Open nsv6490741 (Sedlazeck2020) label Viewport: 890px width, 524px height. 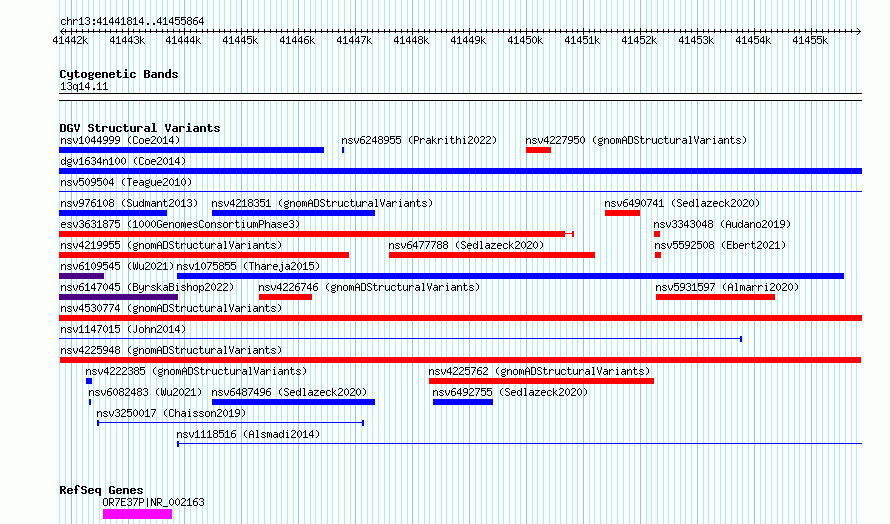click(x=682, y=203)
